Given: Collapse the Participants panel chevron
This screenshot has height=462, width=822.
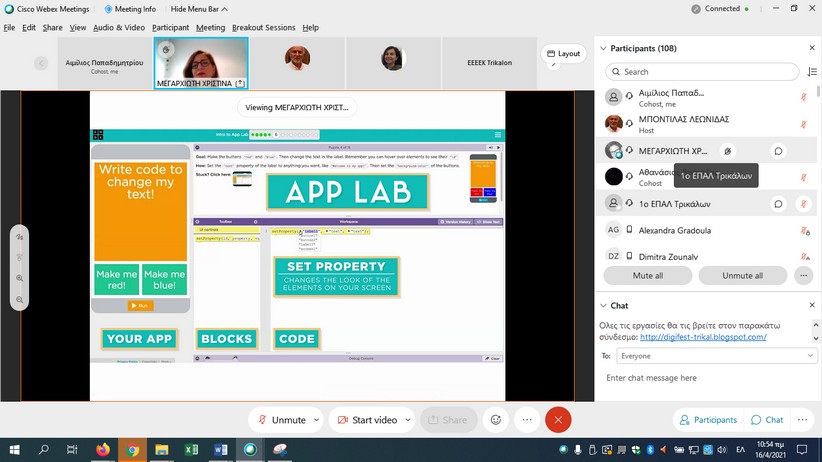Looking at the screenshot, I should 603,48.
